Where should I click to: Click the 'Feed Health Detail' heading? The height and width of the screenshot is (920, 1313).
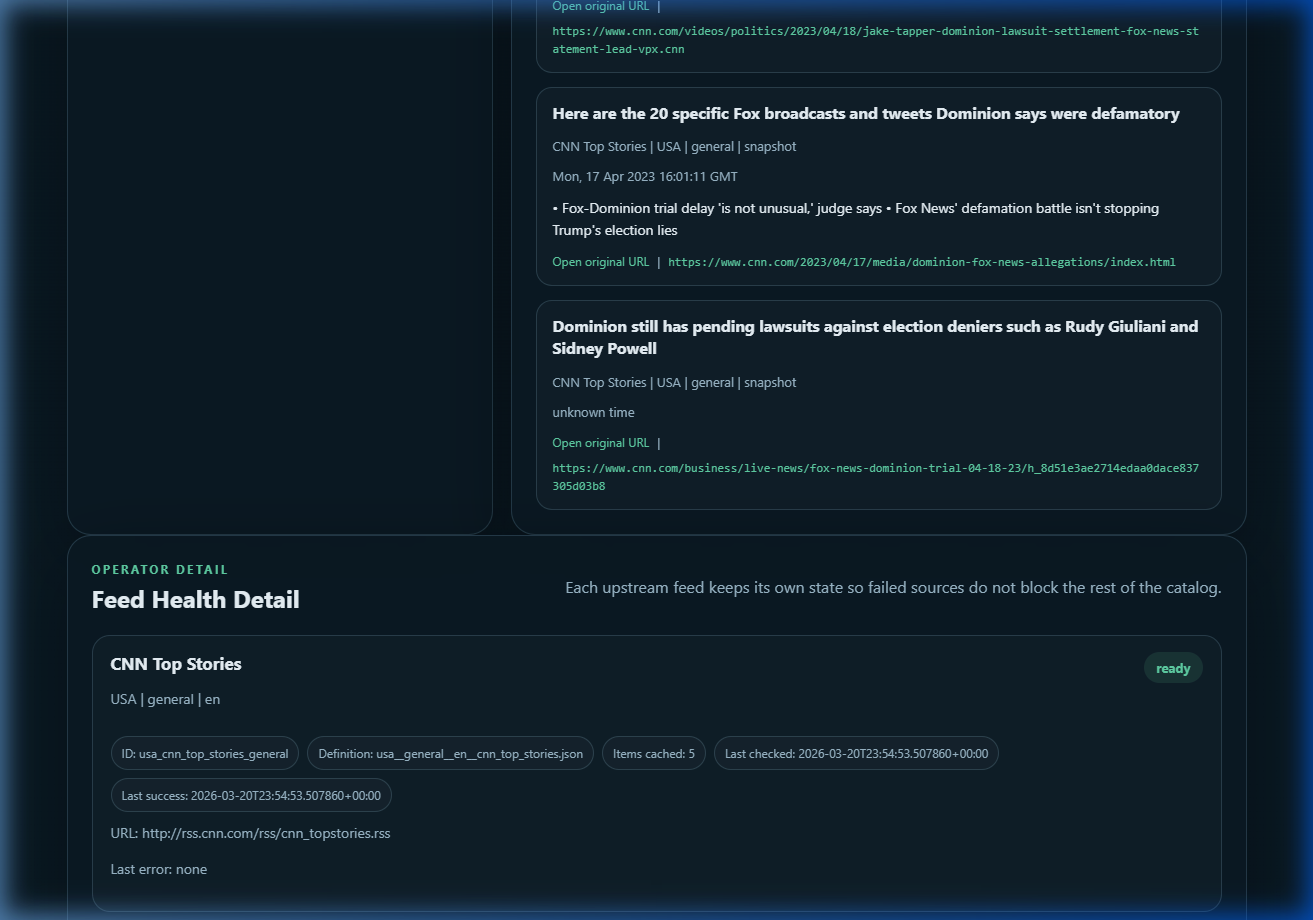click(195, 600)
